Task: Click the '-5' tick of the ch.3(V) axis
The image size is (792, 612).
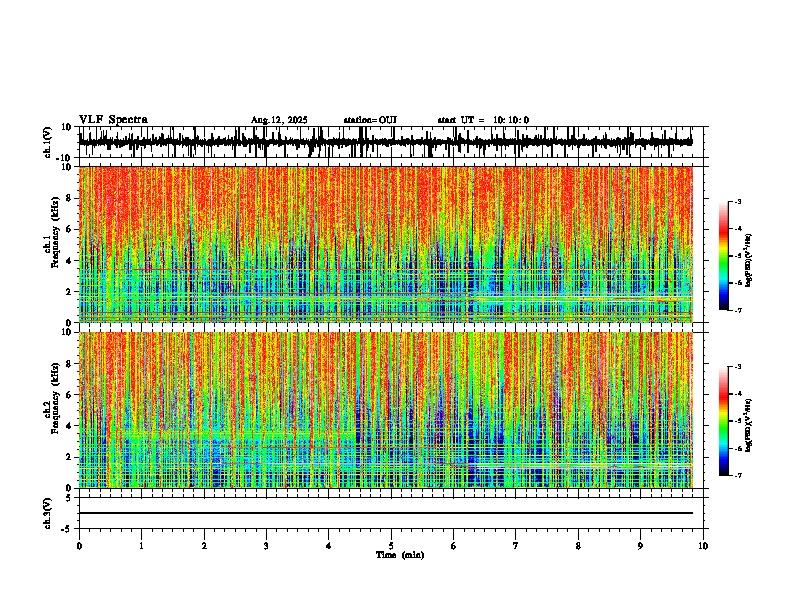Action: pyautogui.click(x=67, y=529)
